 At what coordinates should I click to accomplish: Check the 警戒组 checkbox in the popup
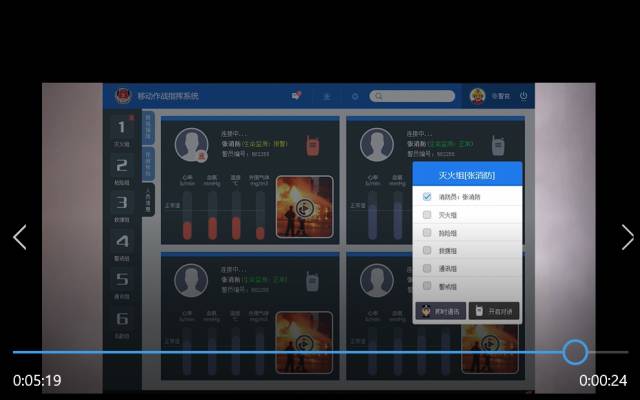[x=427, y=286]
